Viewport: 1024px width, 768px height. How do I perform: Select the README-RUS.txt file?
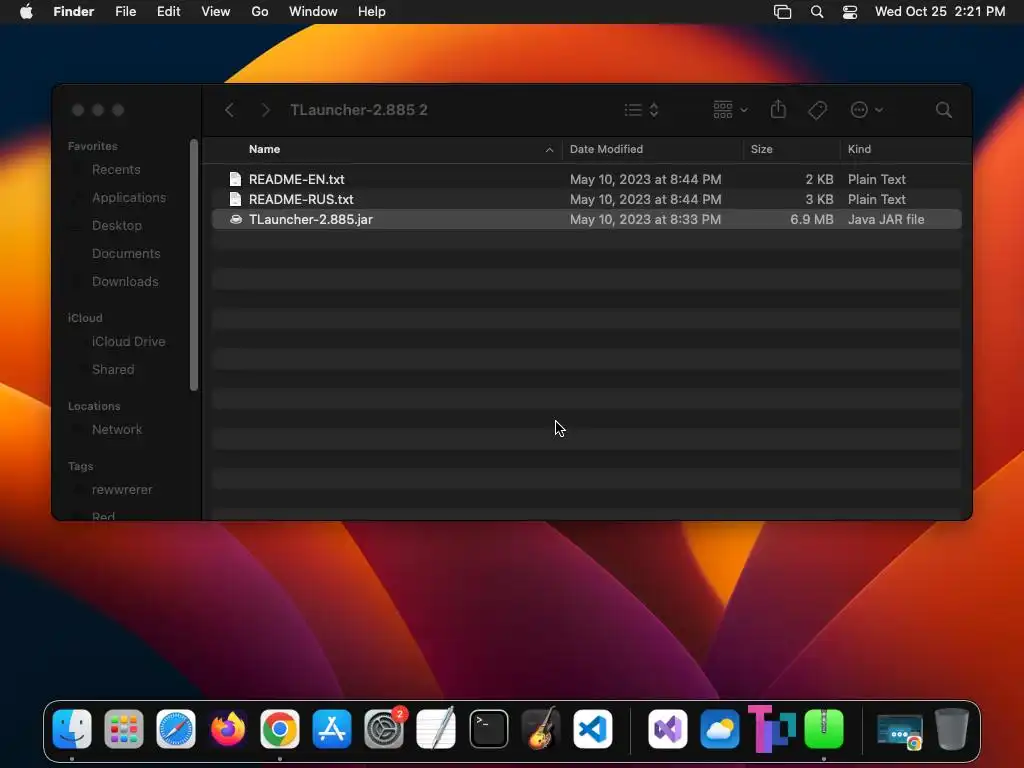tap(586, 199)
